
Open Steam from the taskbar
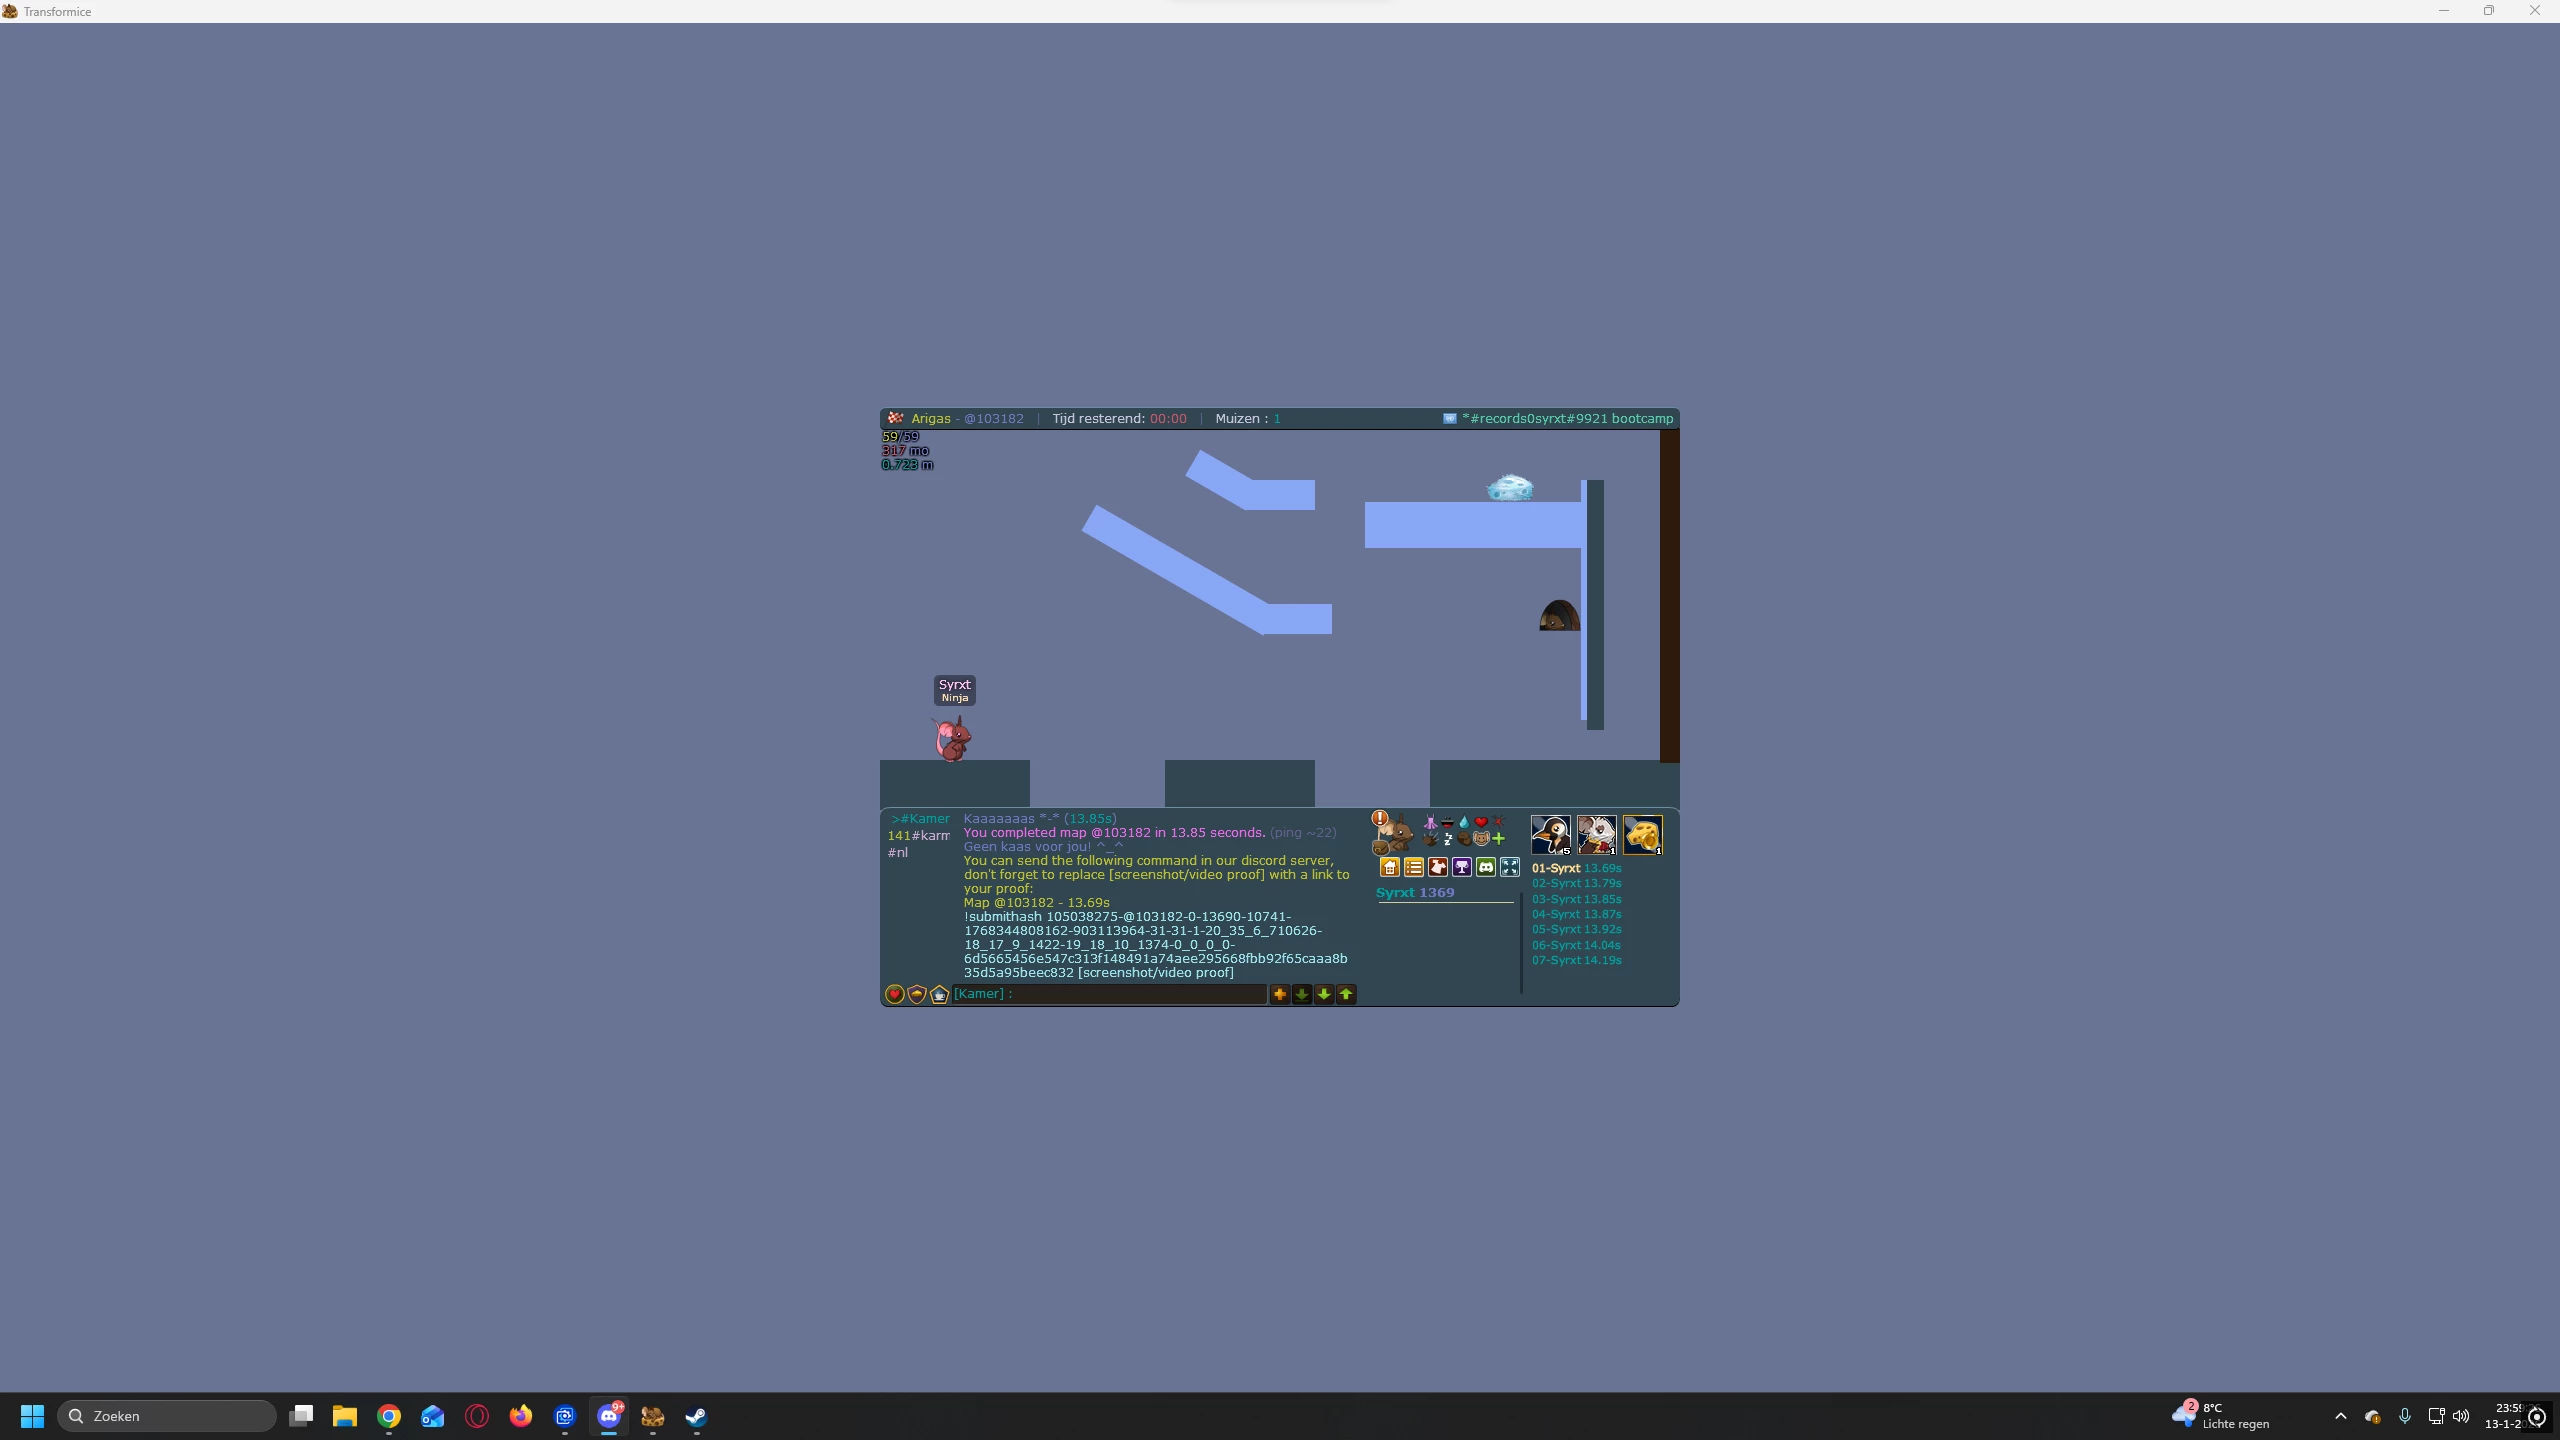pos(697,1416)
